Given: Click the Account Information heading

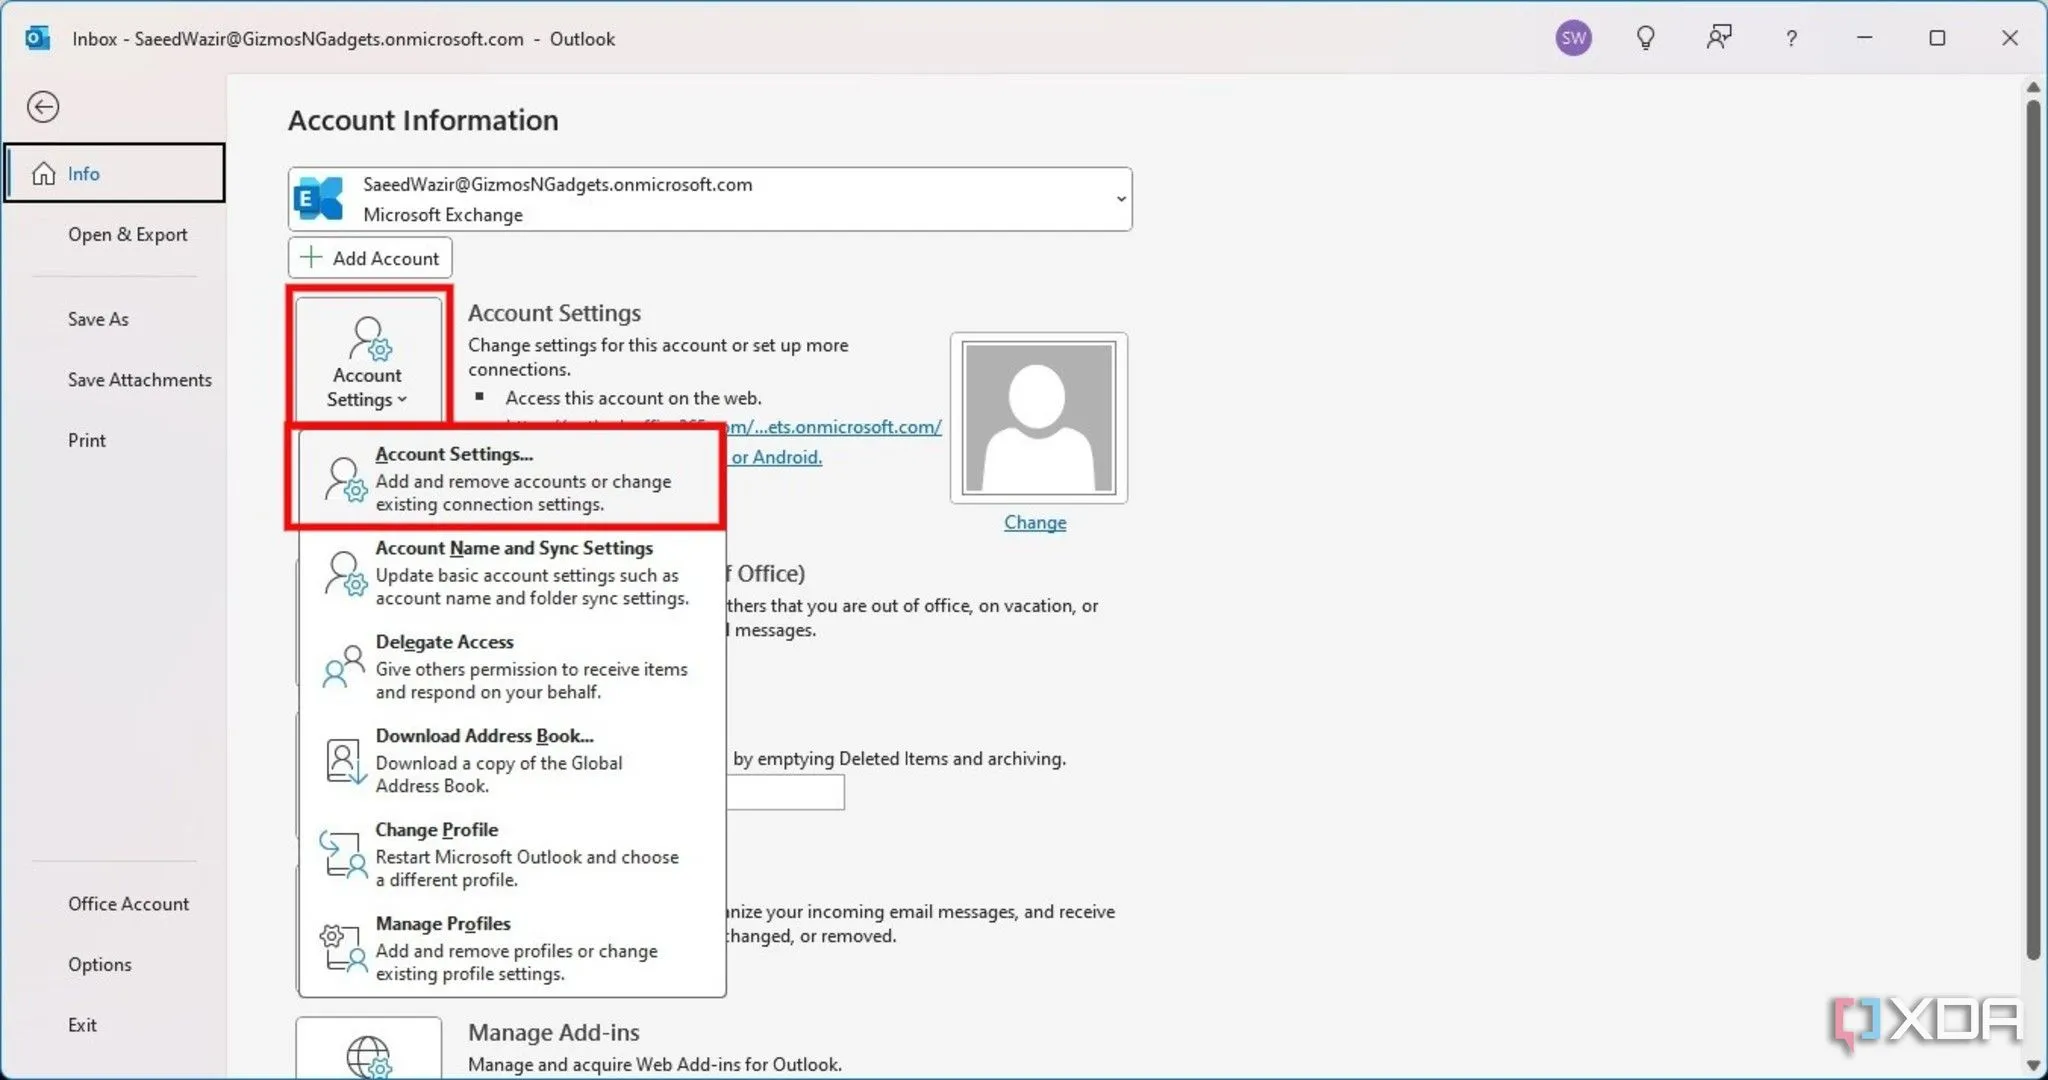Looking at the screenshot, I should [423, 120].
